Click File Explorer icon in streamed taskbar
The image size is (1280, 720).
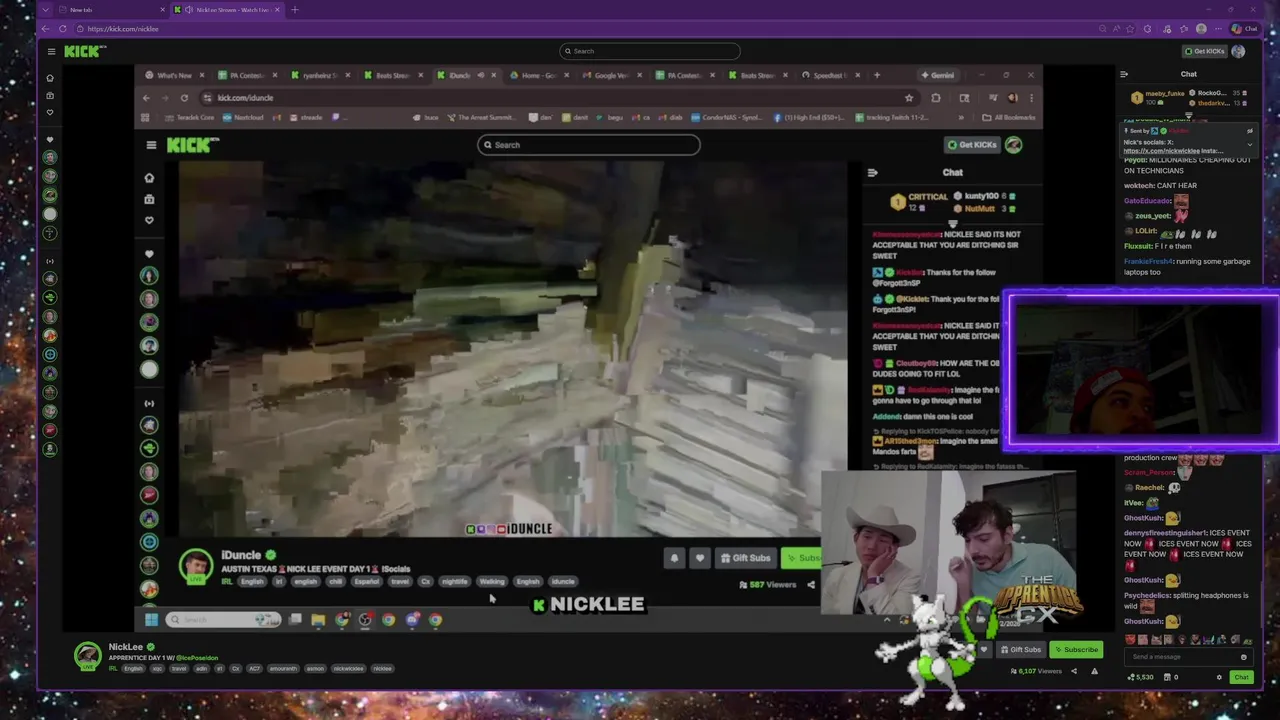coord(318,620)
